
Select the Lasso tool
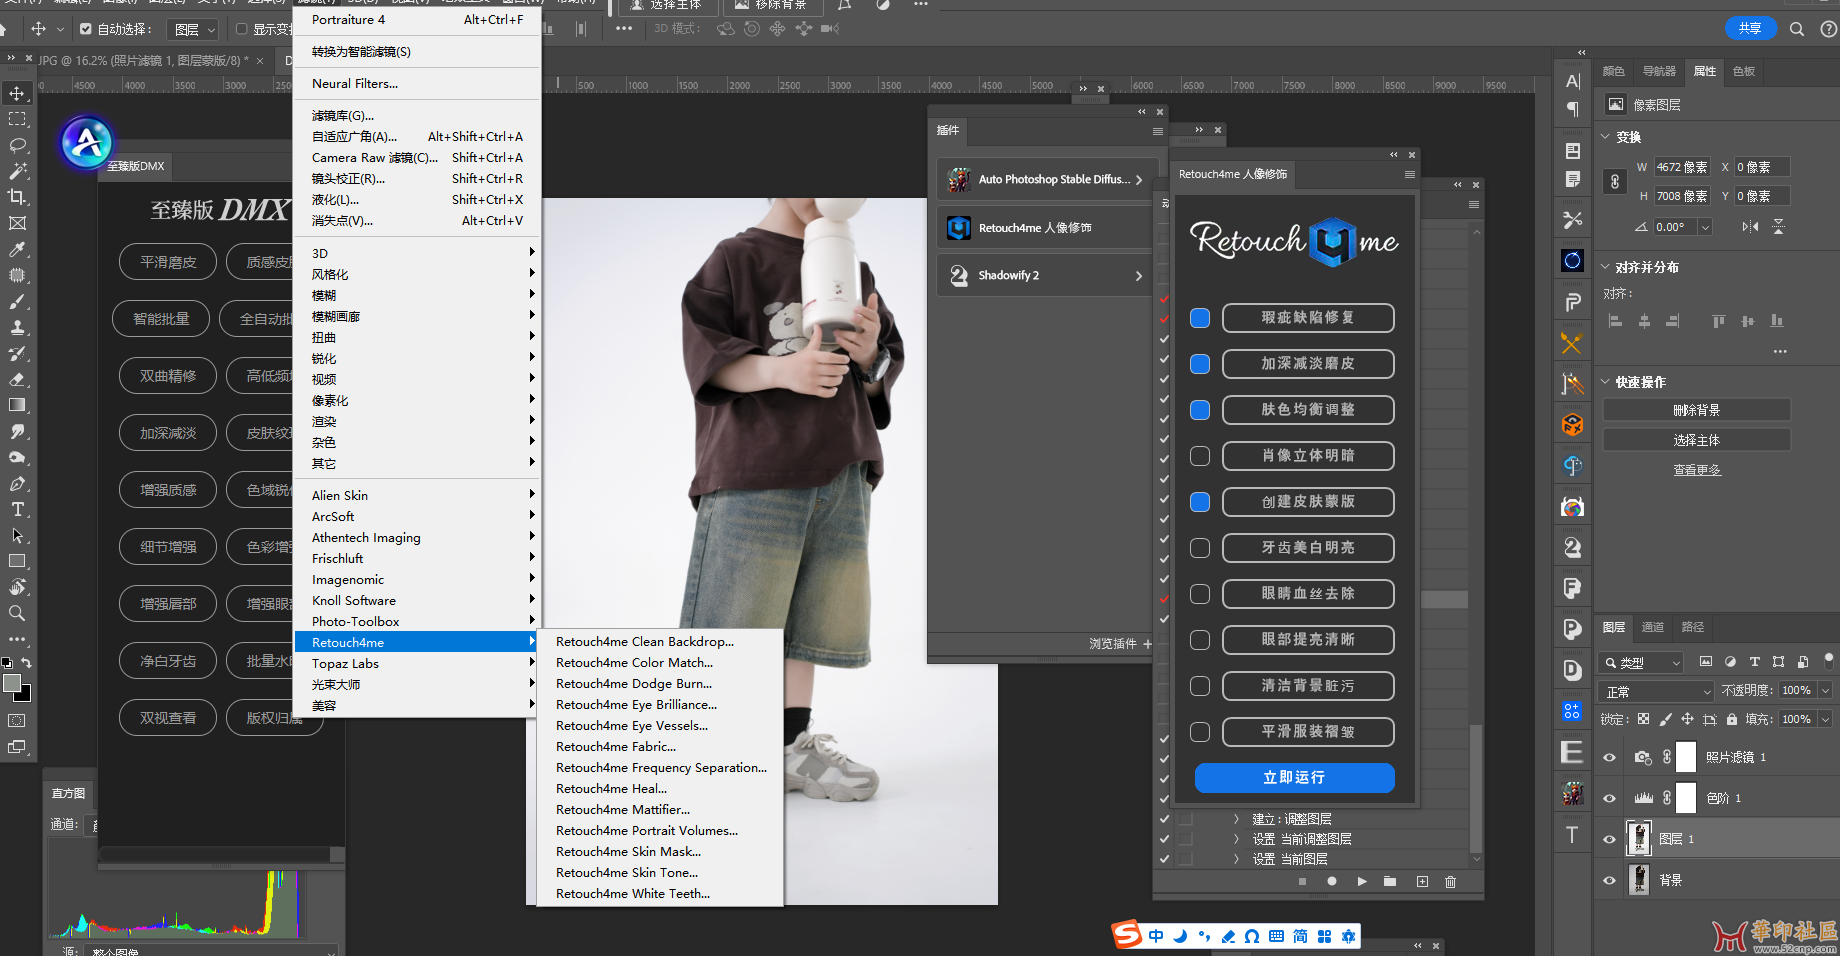(17, 145)
